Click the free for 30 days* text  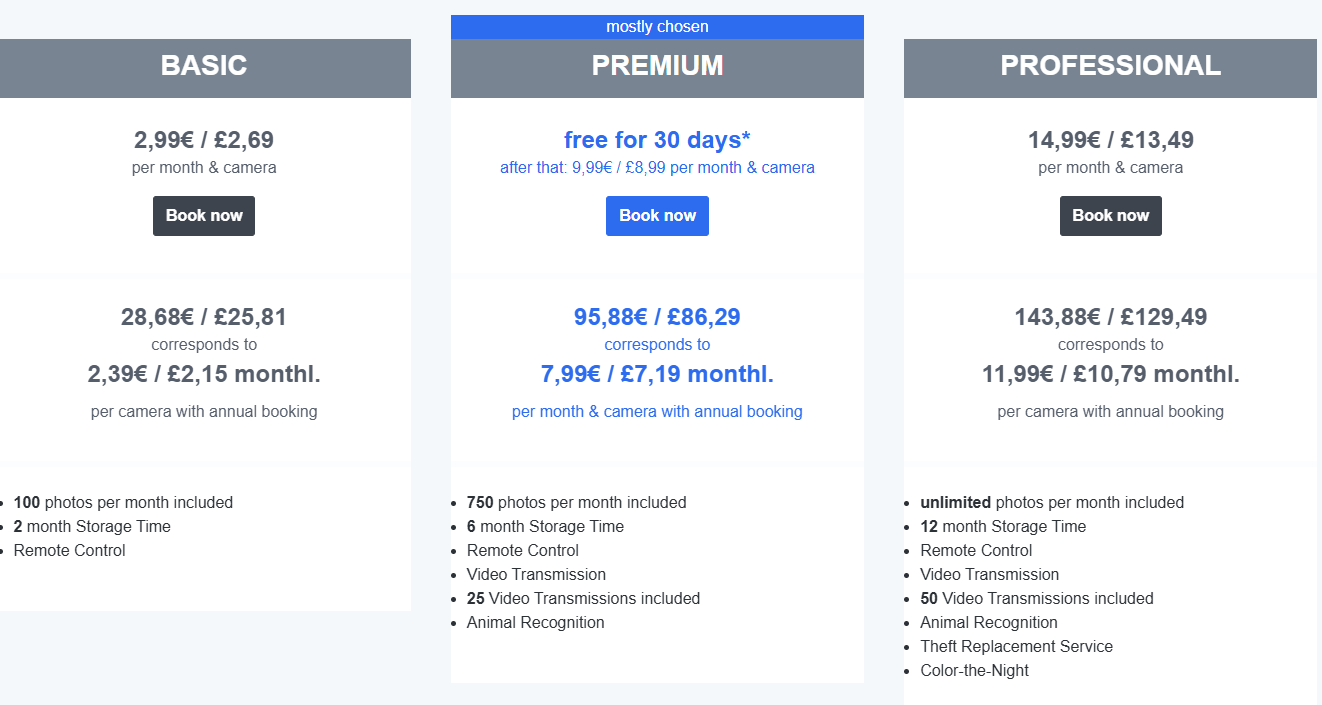(x=657, y=140)
